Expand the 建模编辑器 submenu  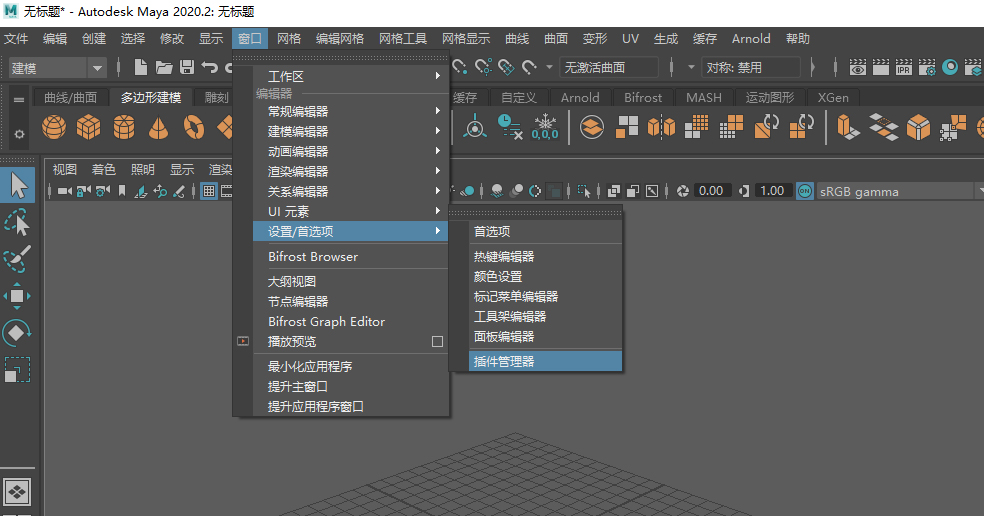[x=351, y=131]
